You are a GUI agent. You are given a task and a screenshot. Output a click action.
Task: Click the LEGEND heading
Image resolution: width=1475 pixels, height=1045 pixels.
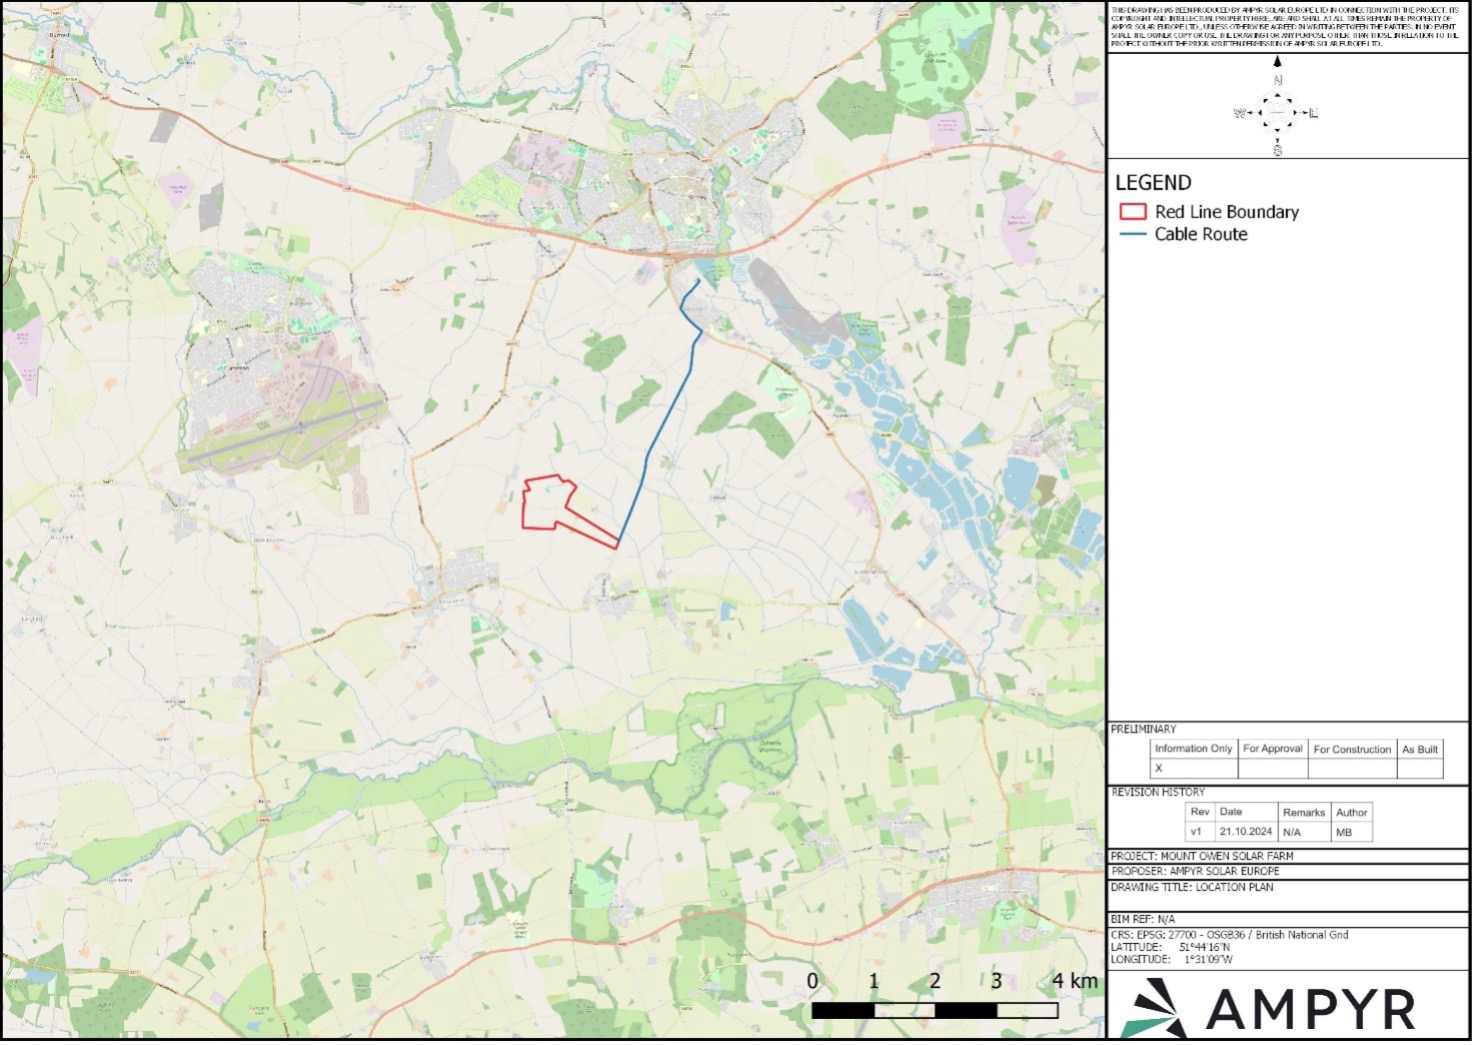click(1153, 183)
